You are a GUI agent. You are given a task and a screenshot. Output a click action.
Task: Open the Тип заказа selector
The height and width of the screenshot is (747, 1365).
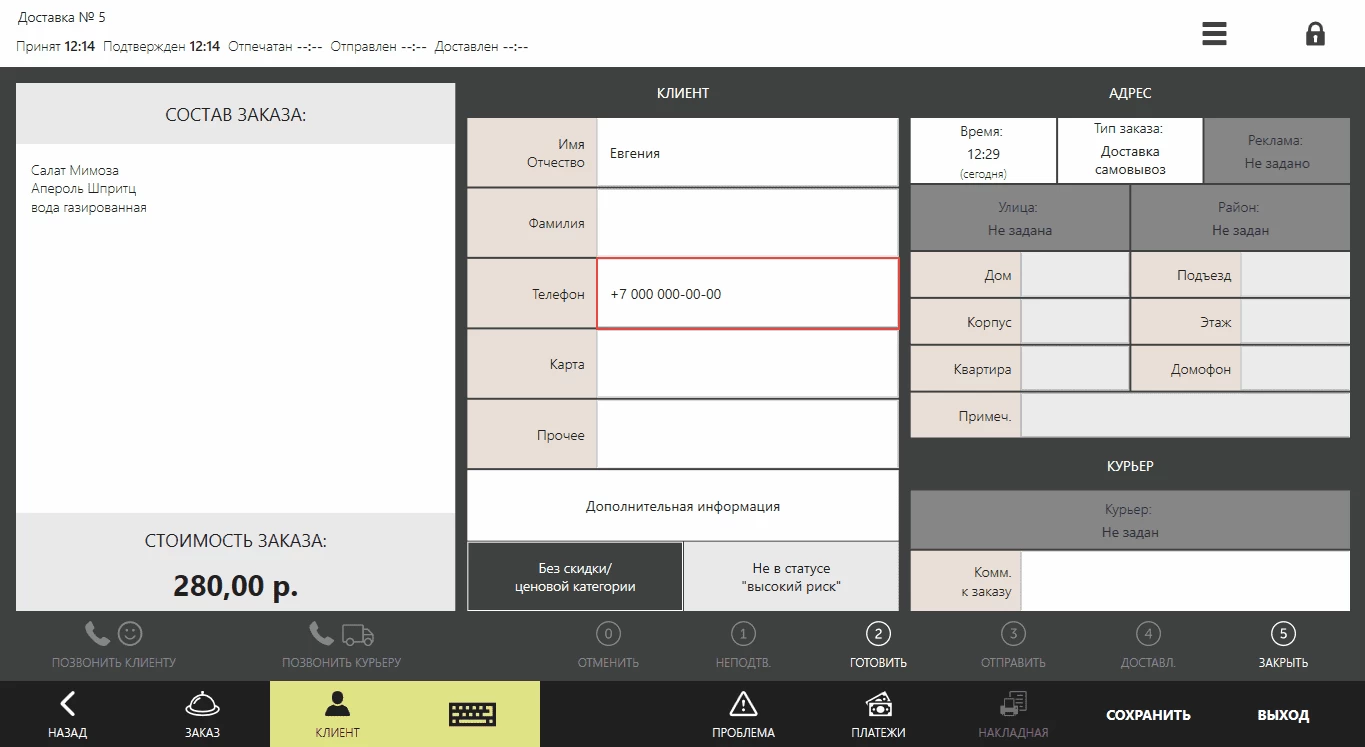coord(1129,151)
